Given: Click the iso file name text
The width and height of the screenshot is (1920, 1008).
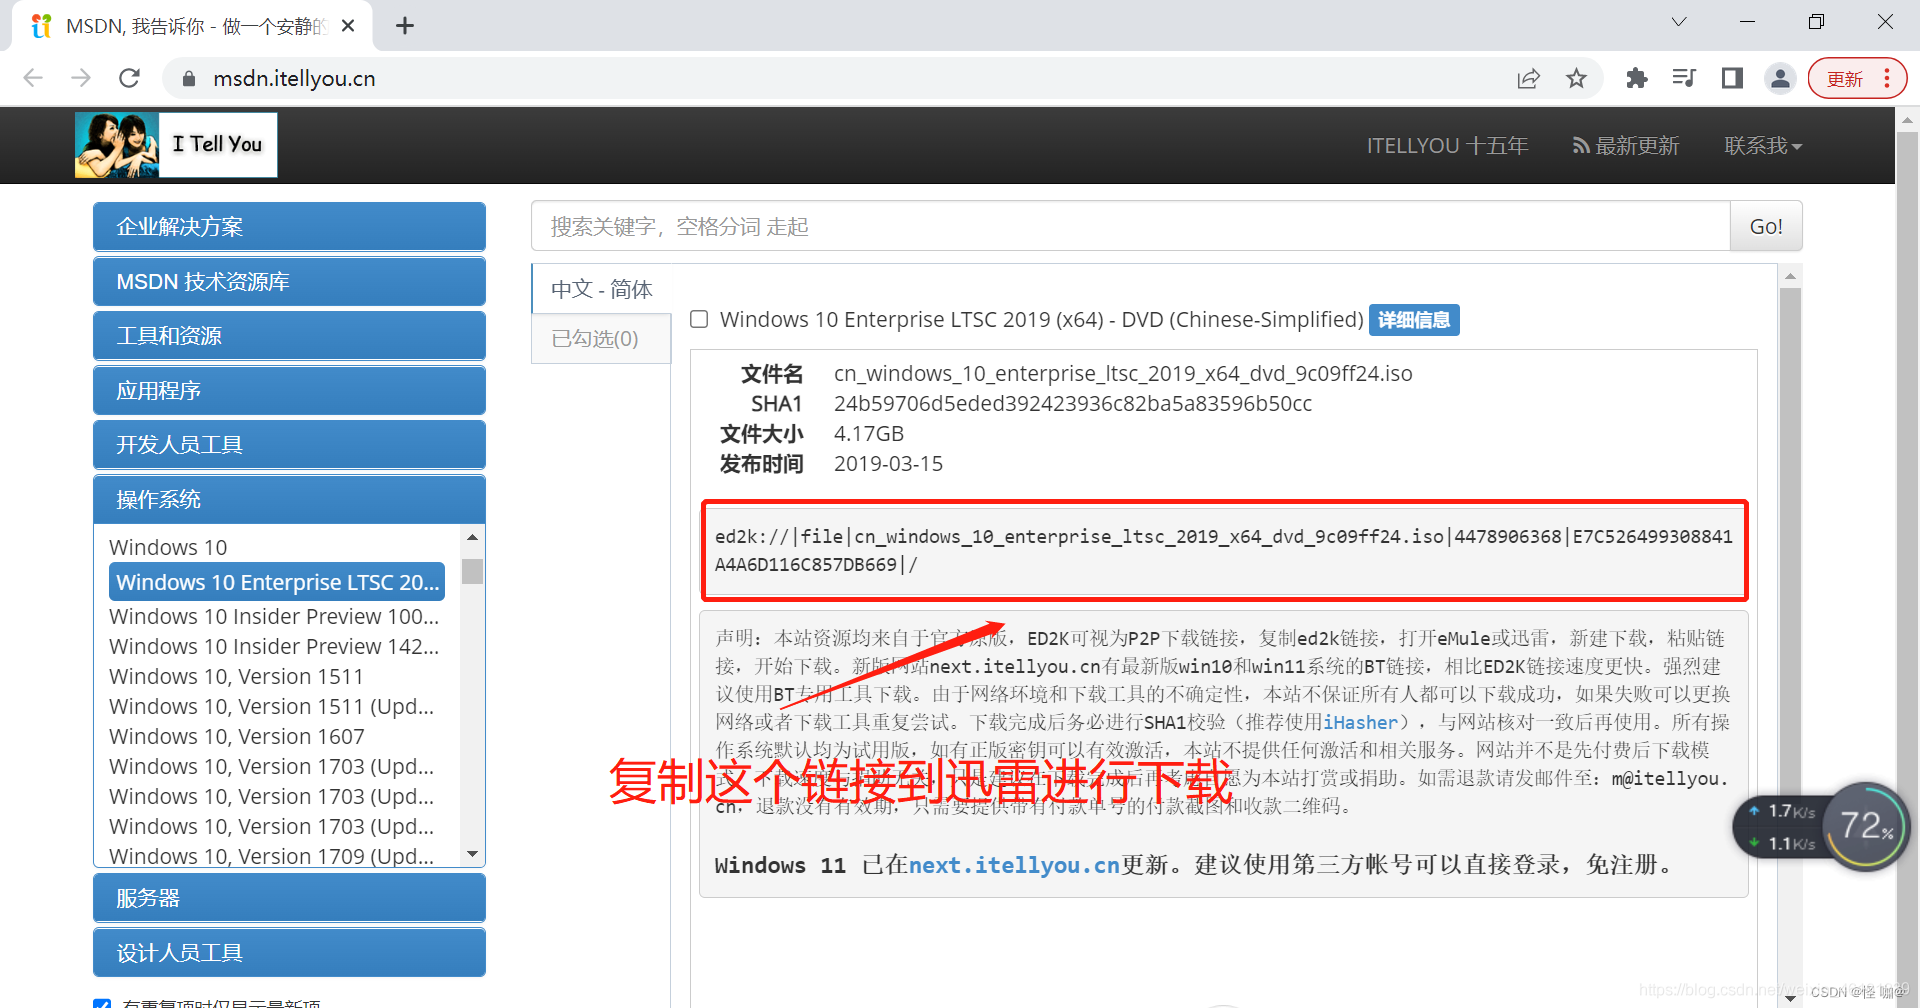Looking at the screenshot, I should (1123, 374).
